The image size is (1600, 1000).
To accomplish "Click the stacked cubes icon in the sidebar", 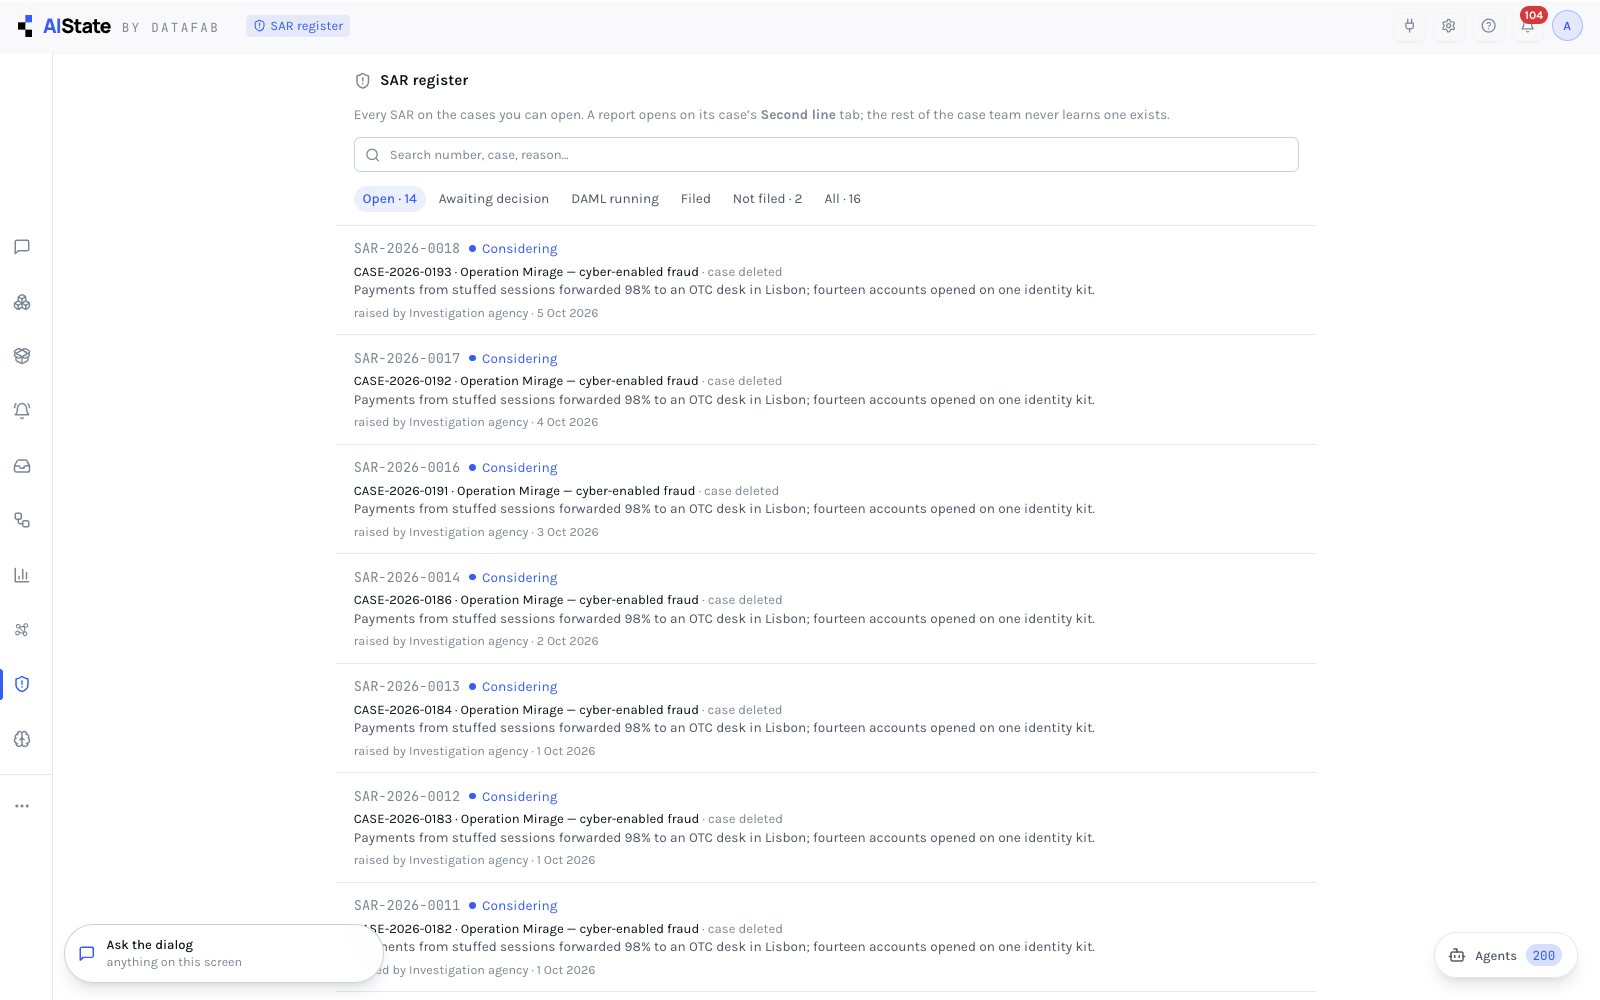I will (22, 302).
